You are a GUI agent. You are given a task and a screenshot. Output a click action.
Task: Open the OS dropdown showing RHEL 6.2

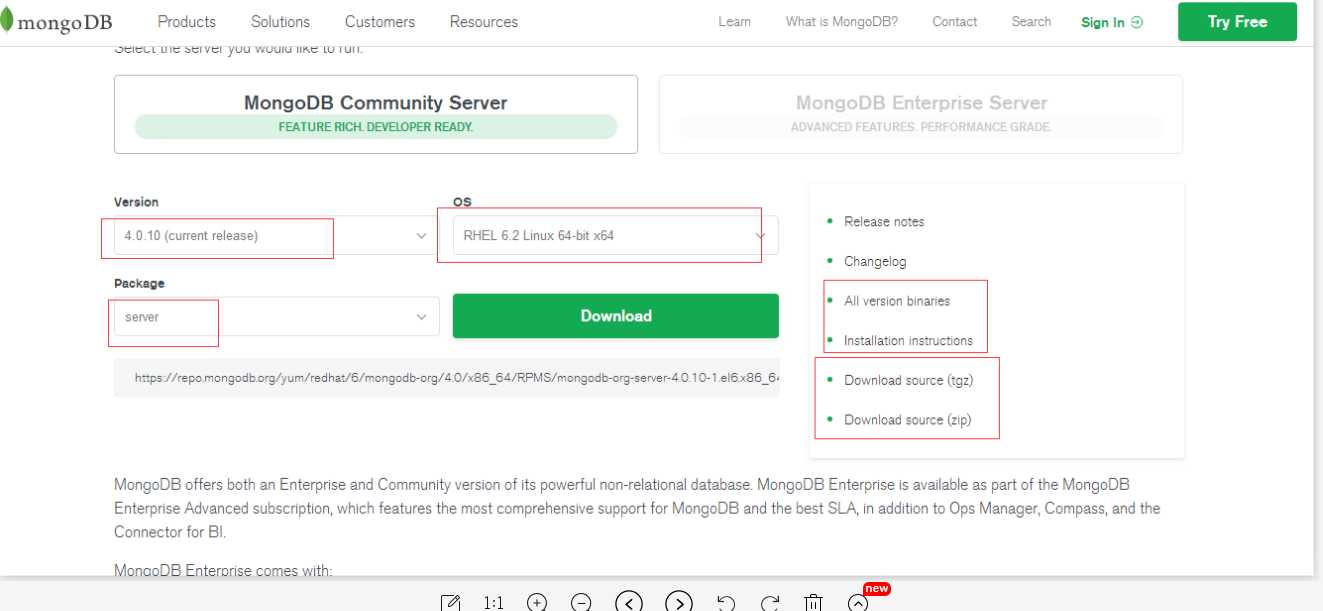pos(615,236)
